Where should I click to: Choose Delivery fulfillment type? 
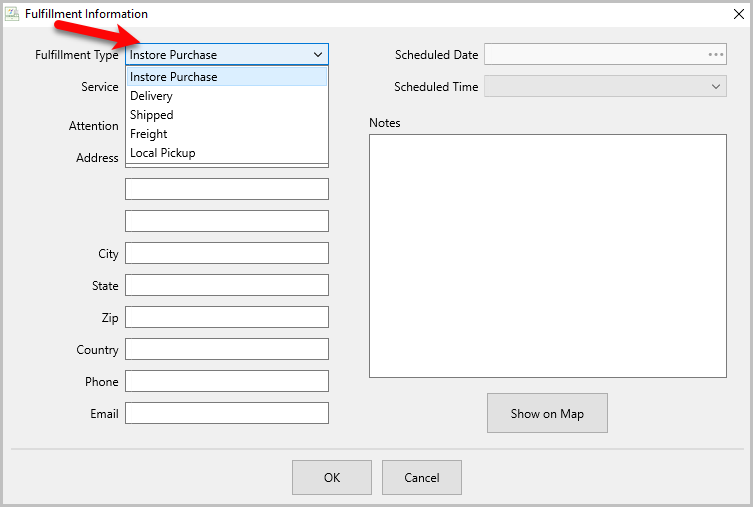[227, 96]
